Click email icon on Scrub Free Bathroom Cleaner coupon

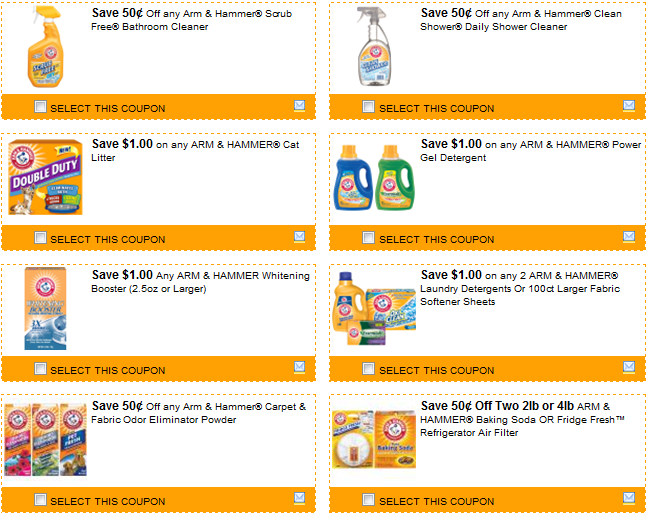click(x=299, y=106)
